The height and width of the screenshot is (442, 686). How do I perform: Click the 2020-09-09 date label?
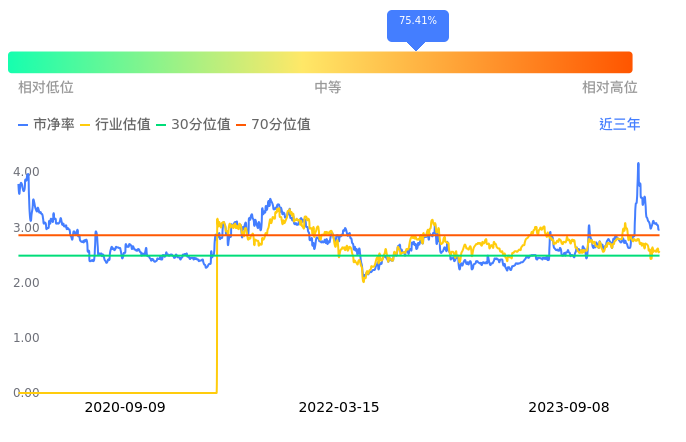coord(125,408)
